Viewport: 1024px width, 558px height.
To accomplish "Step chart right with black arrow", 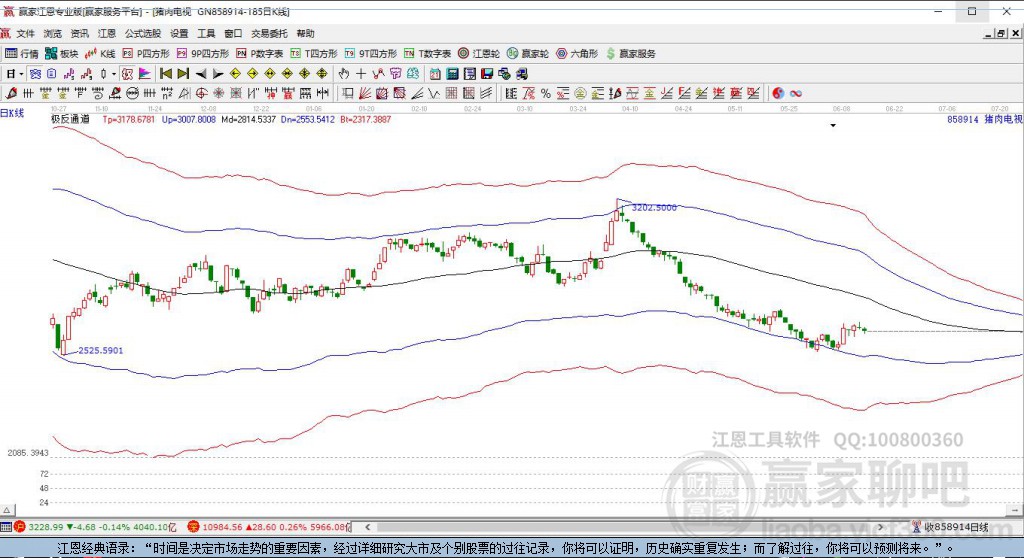I will (x=219, y=74).
